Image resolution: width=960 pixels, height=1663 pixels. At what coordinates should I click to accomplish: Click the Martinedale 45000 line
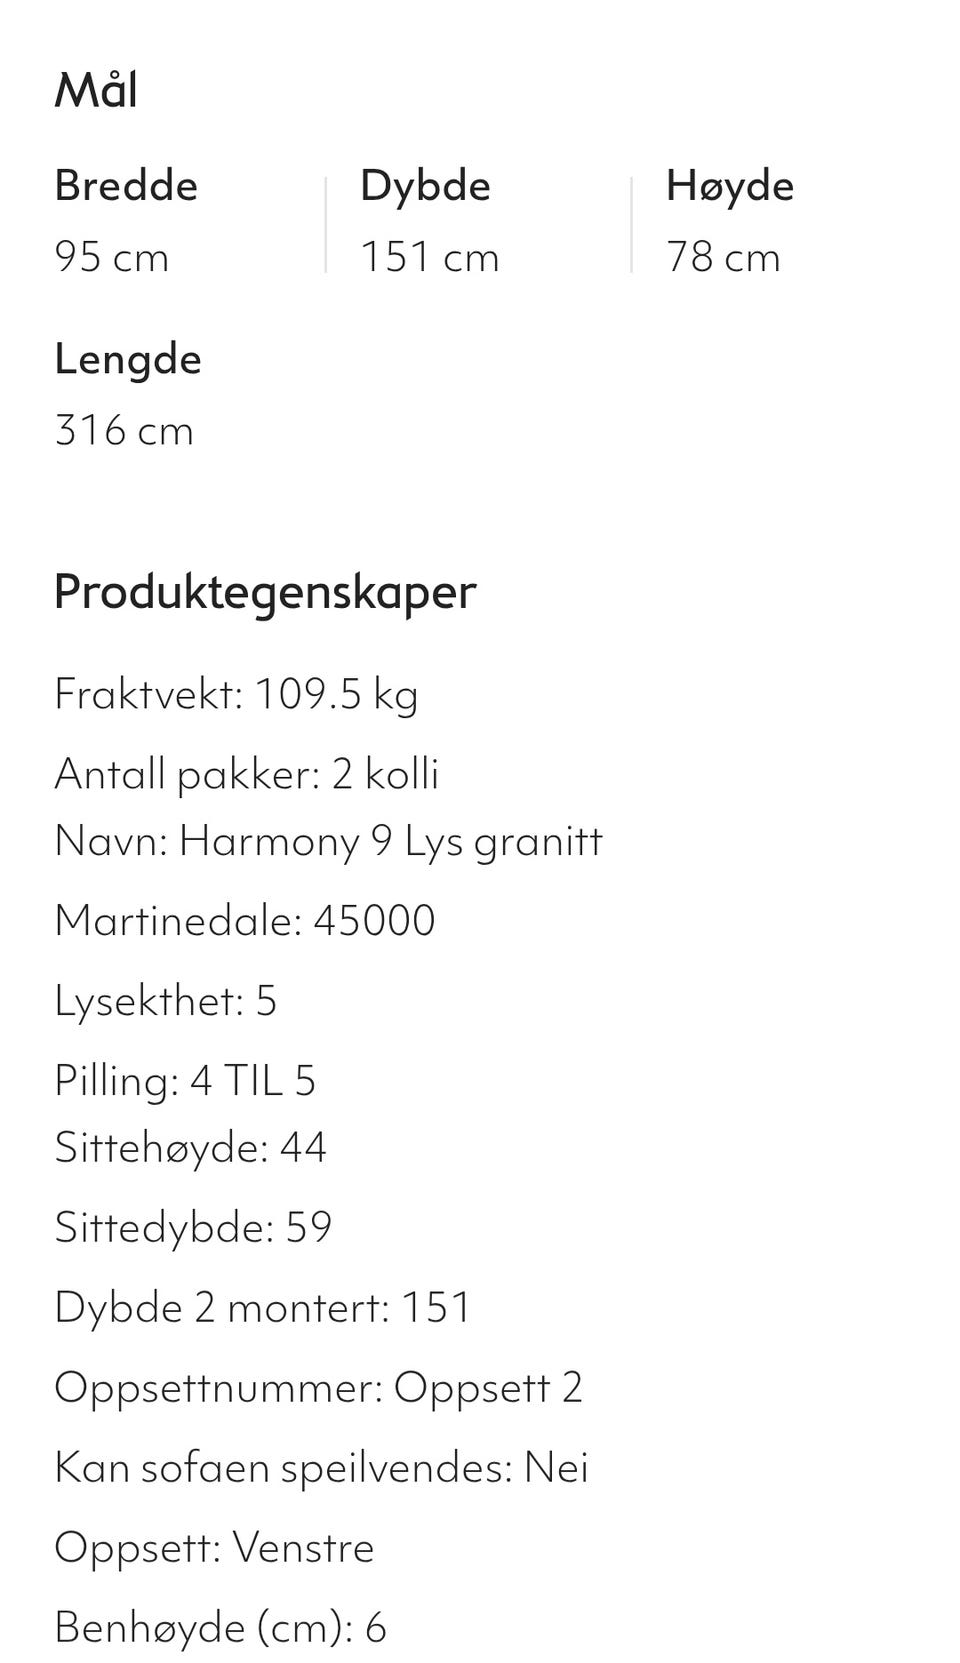coord(245,920)
